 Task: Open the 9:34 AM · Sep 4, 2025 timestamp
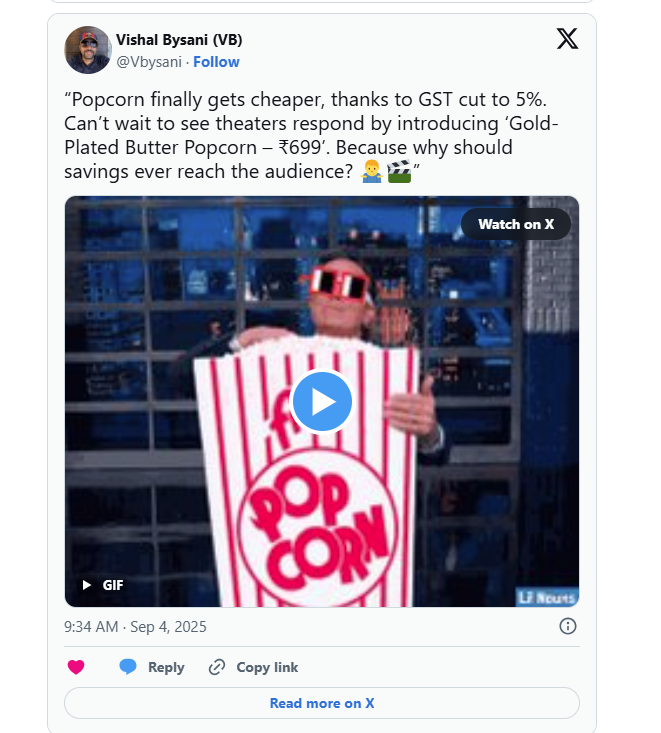pyautogui.click(x=135, y=627)
